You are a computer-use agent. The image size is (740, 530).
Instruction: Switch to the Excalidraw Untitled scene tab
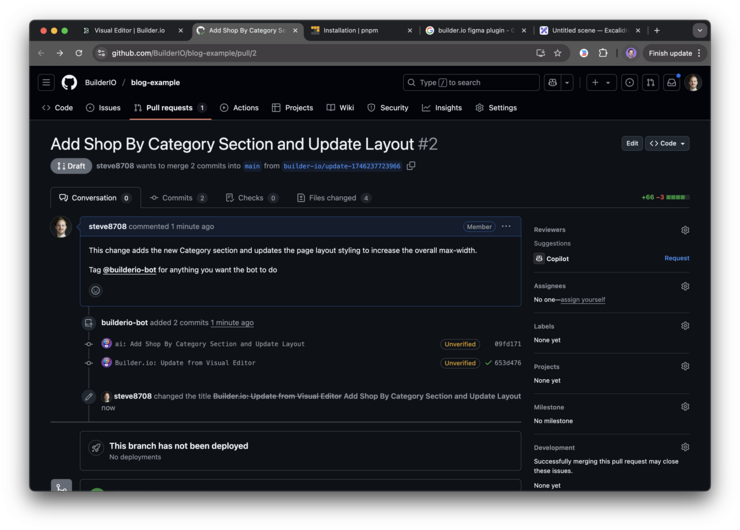(590, 30)
